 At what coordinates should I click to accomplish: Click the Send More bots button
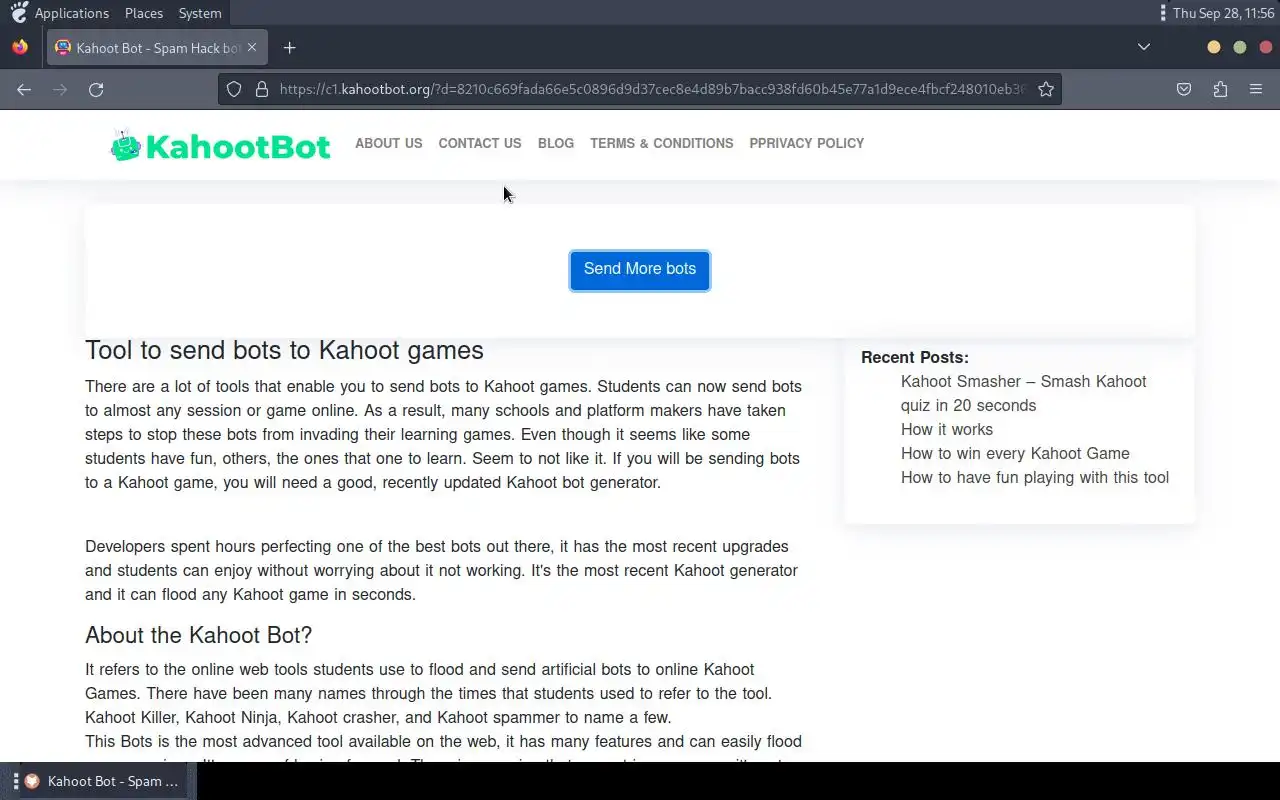[x=640, y=270]
